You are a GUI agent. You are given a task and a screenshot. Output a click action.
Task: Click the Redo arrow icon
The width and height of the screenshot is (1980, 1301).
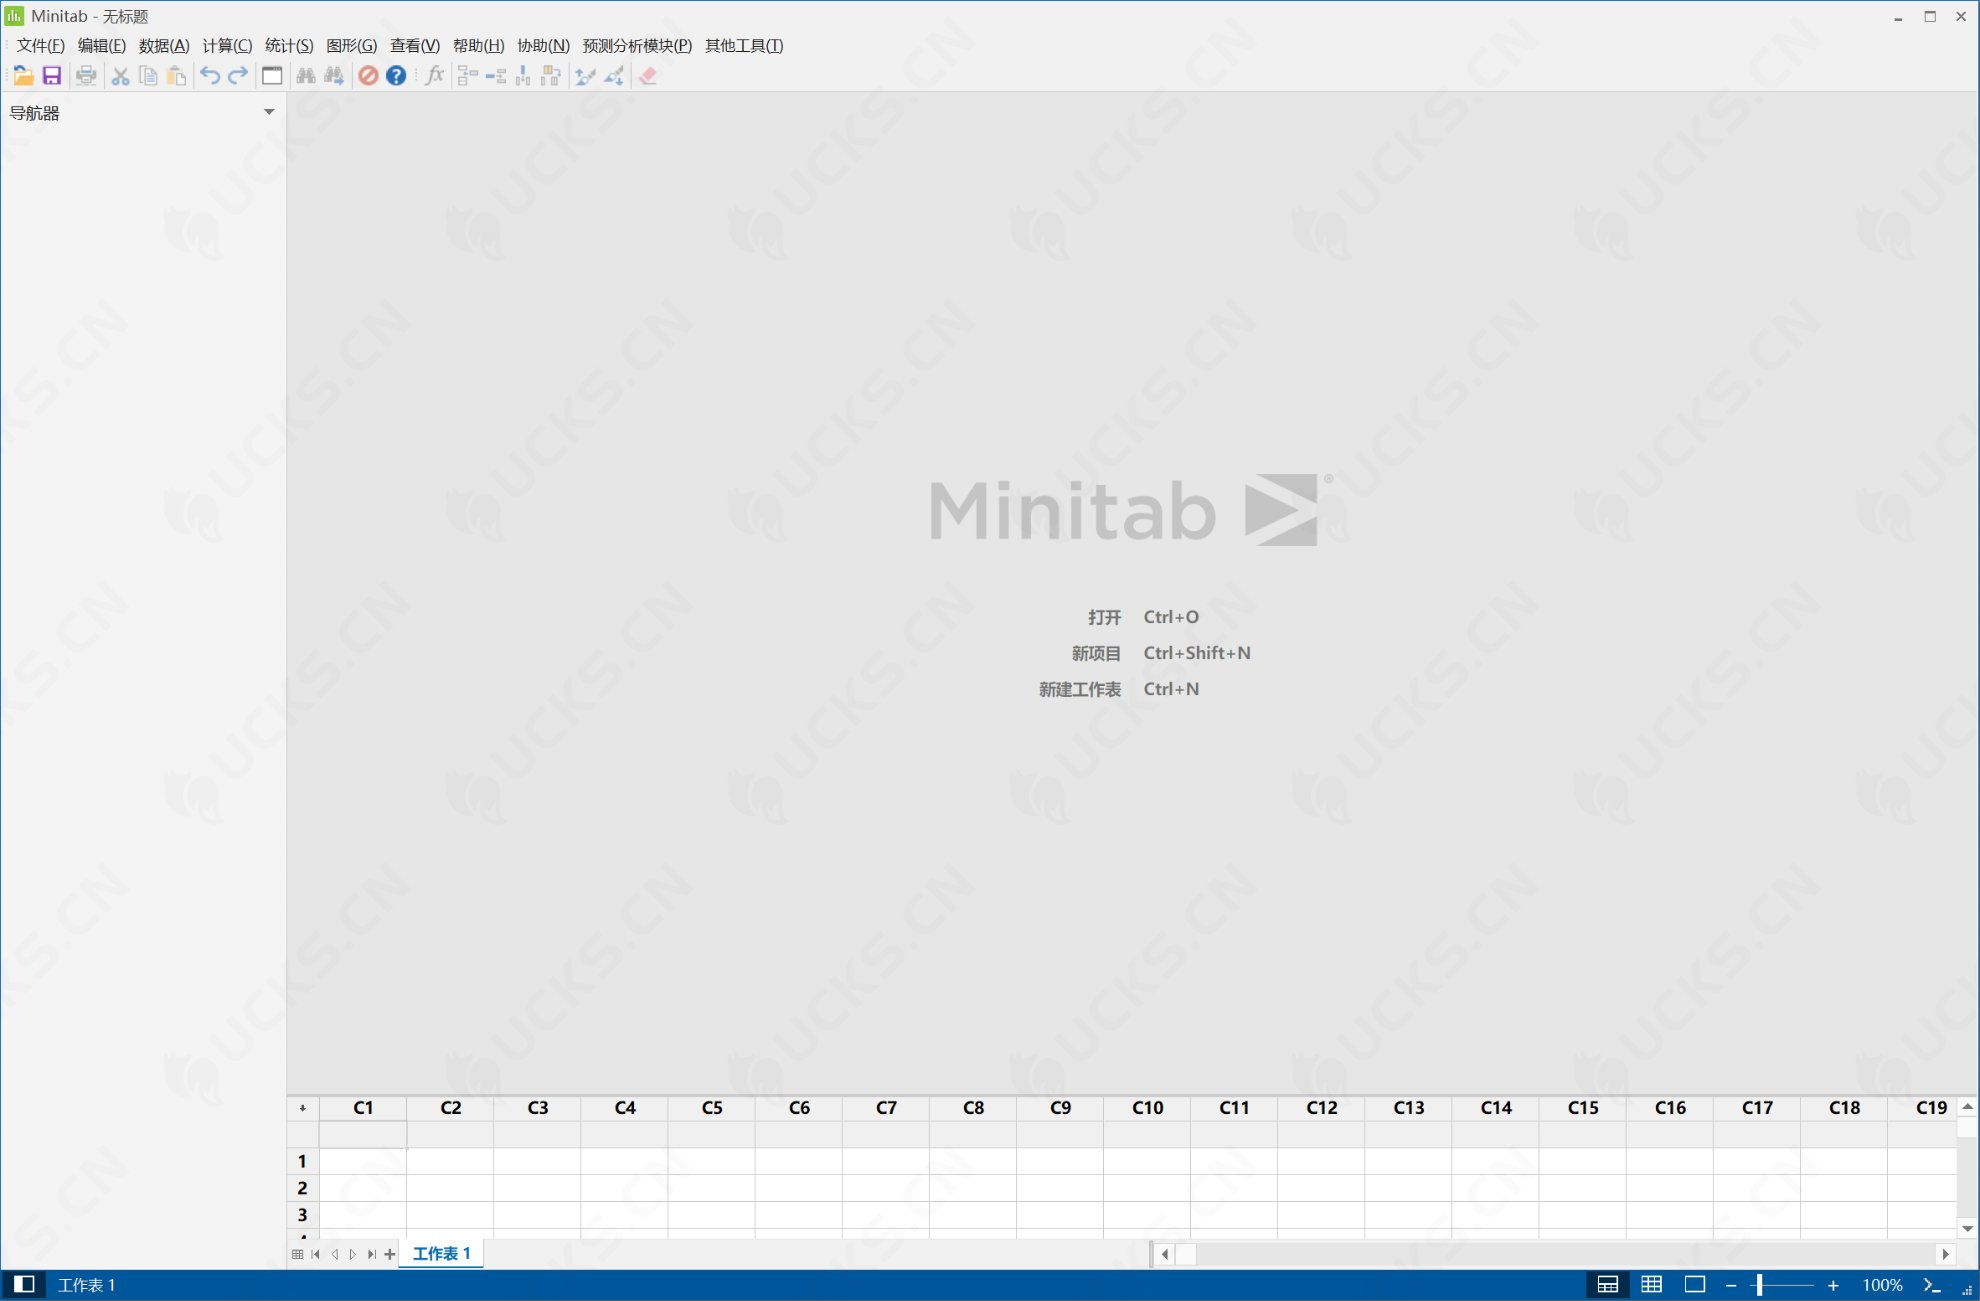pos(238,76)
